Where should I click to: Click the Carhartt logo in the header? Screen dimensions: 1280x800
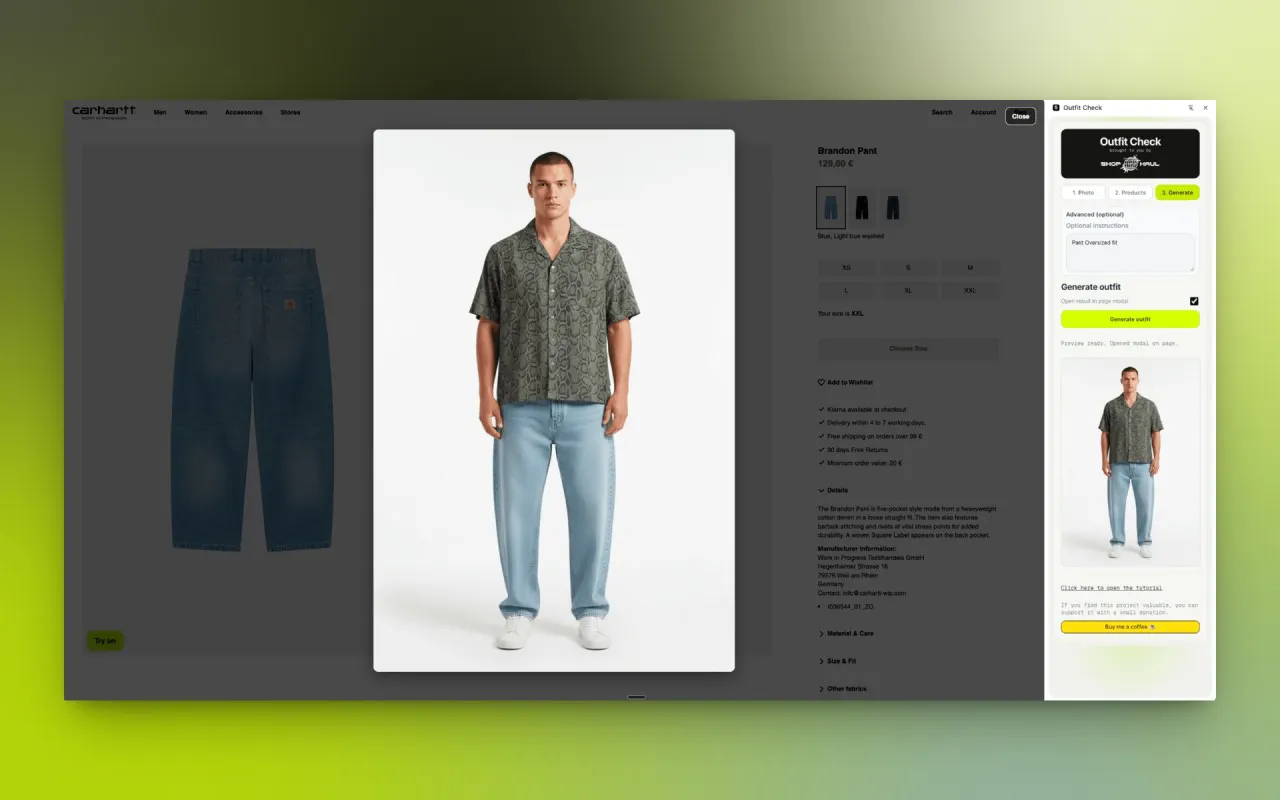pyautogui.click(x=103, y=113)
